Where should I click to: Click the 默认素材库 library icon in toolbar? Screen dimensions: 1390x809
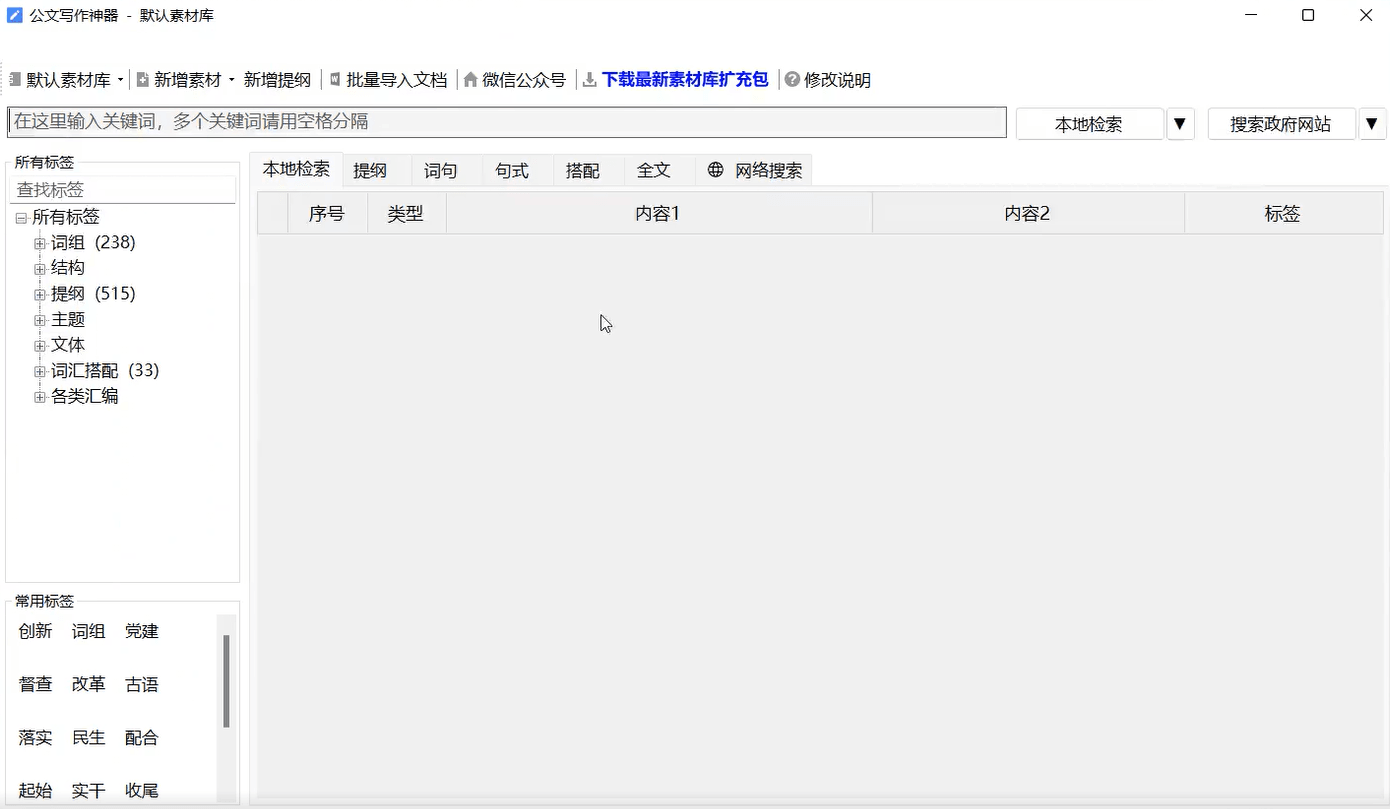click(15, 80)
